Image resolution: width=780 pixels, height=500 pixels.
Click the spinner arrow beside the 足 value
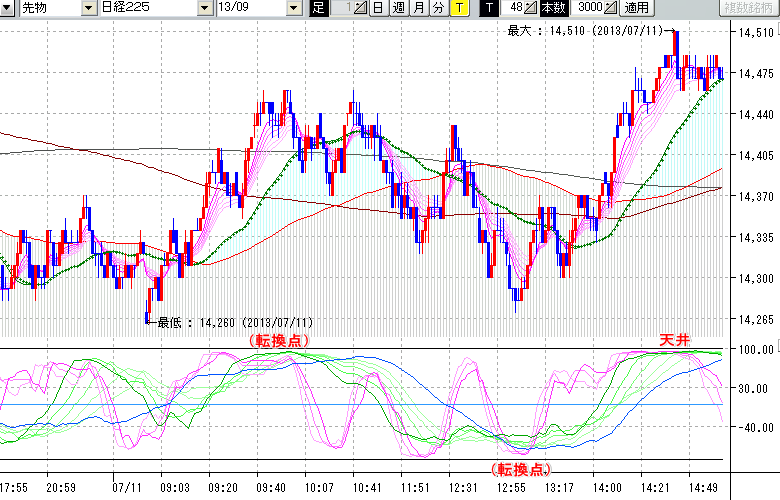tap(361, 9)
